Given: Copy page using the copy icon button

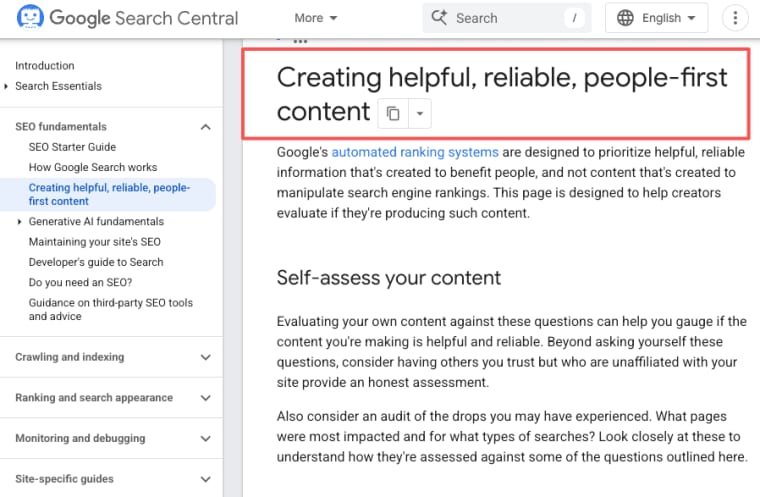Looking at the screenshot, I should point(393,113).
